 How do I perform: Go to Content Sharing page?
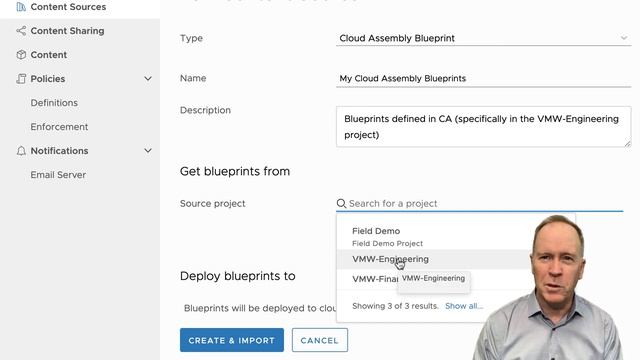pyautogui.click(x=67, y=31)
